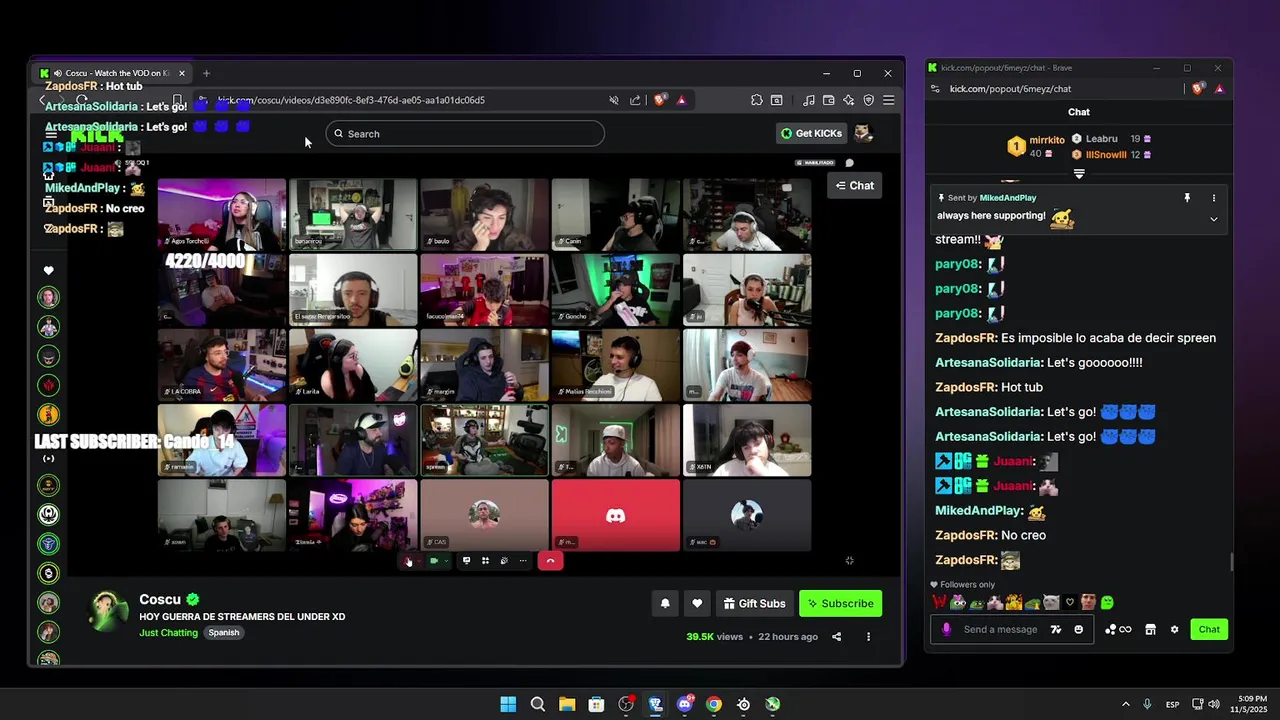Click the green Subscribe button
Viewport: 1280px width, 720px height.
tap(840, 604)
